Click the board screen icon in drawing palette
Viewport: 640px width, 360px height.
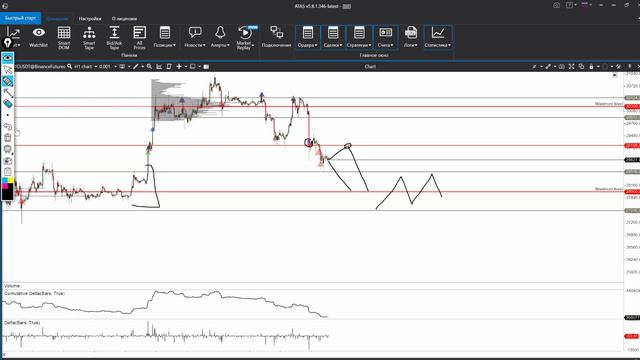click(8, 149)
